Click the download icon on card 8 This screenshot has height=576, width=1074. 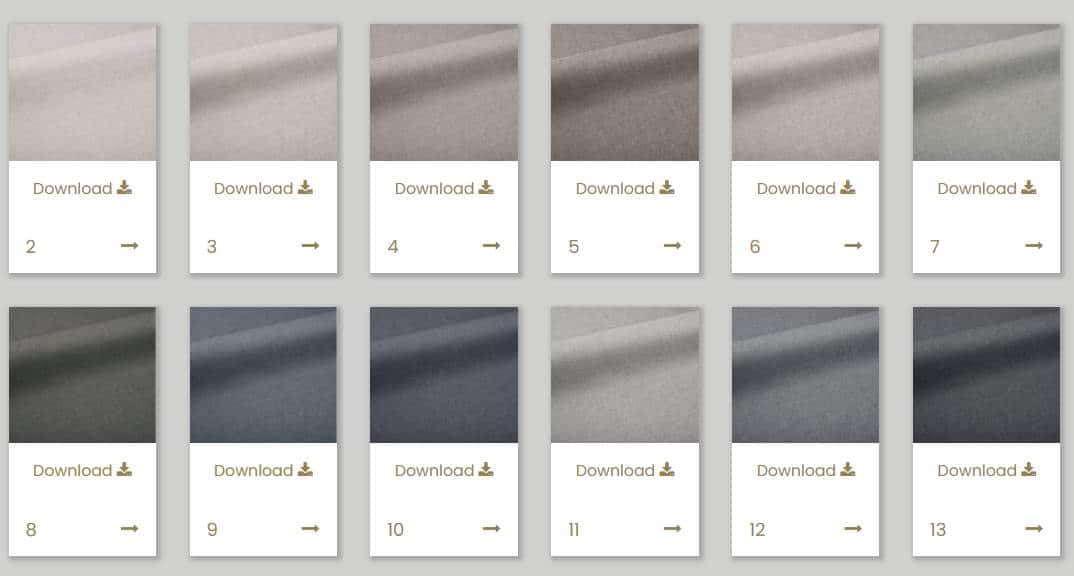point(124,469)
